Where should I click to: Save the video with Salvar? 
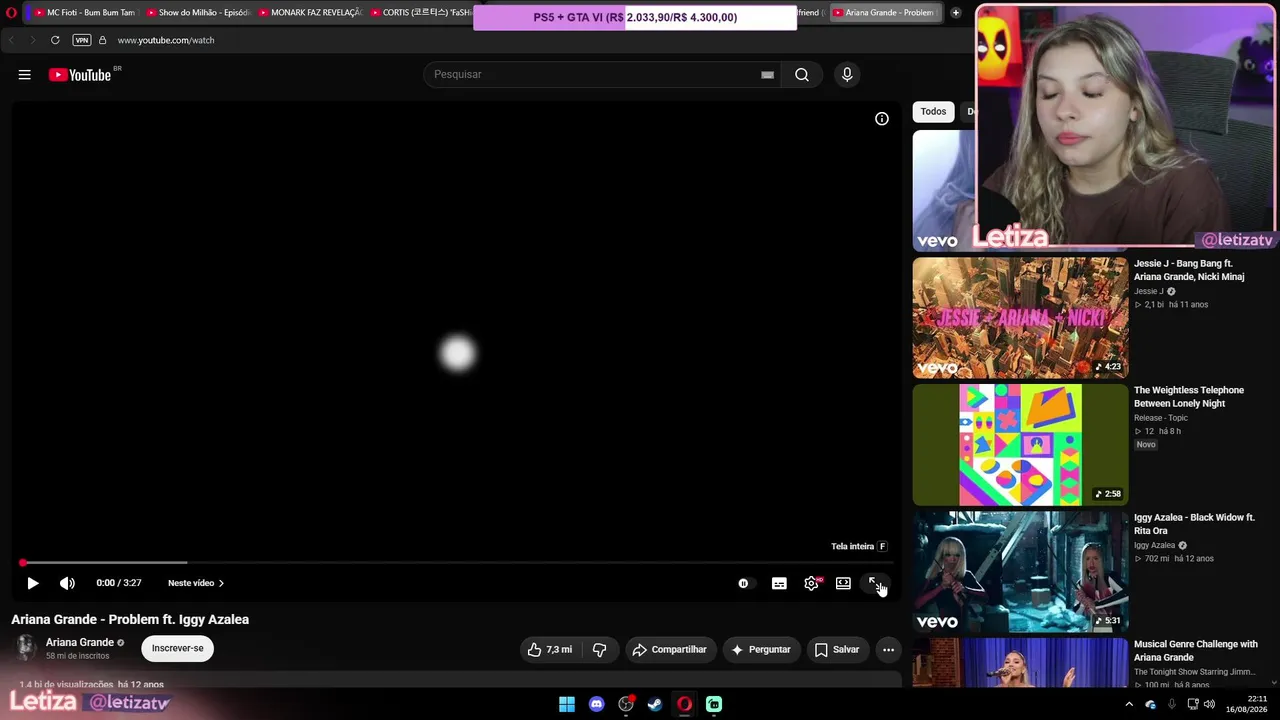pos(837,650)
